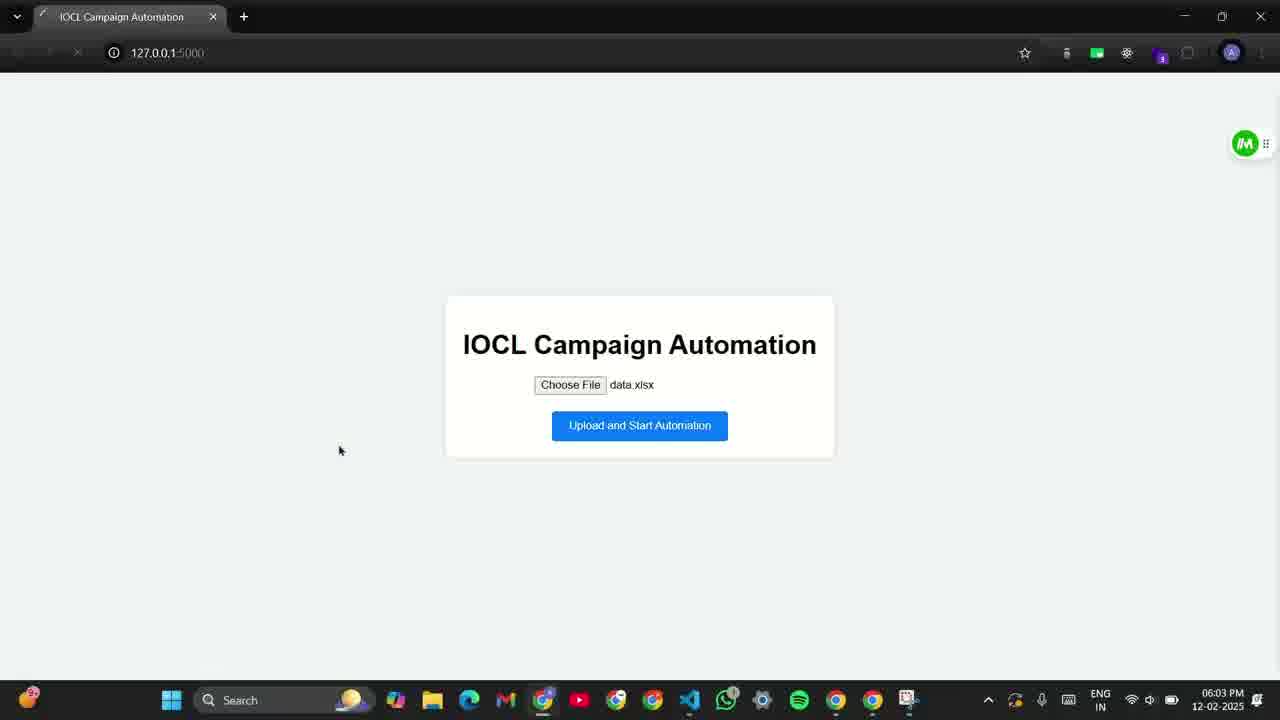Open the Chrome profile avatar
1280x720 pixels.
pyautogui.click(x=1231, y=53)
